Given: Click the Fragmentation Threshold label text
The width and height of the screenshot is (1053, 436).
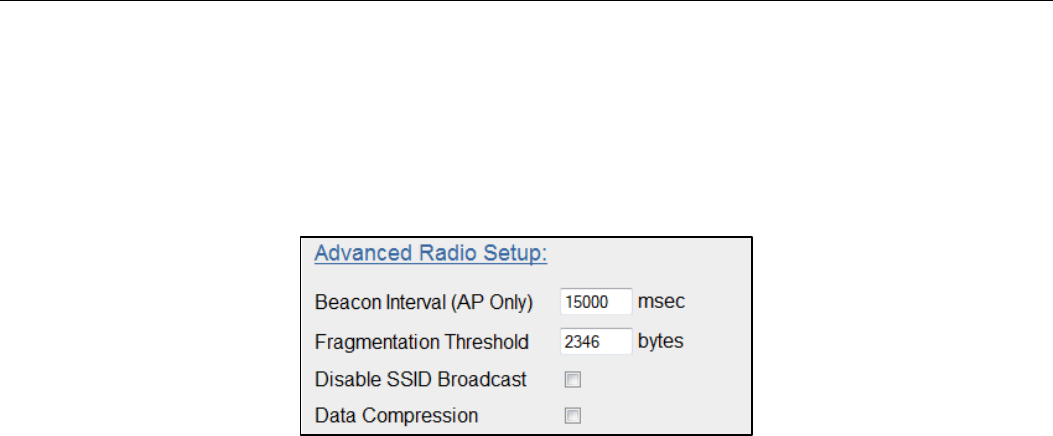Looking at the screenshot, I should click(x=421, y=342).
